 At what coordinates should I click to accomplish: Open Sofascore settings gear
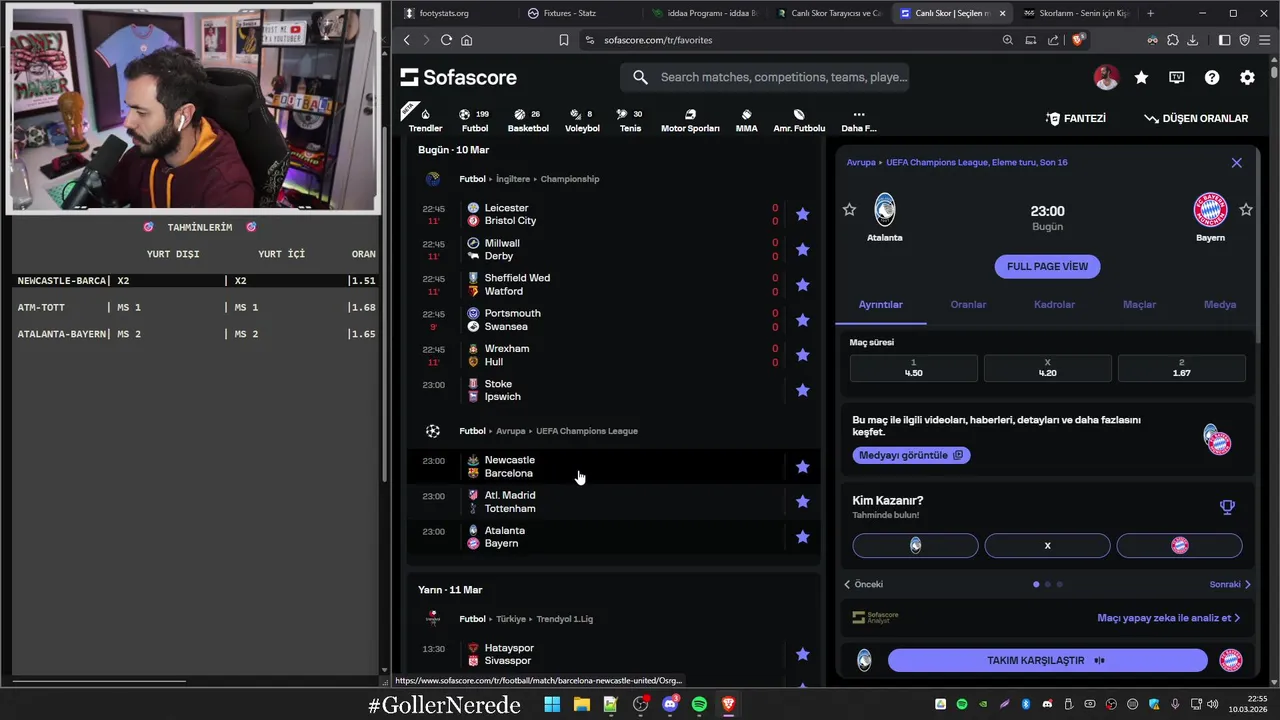point(1247,77)
